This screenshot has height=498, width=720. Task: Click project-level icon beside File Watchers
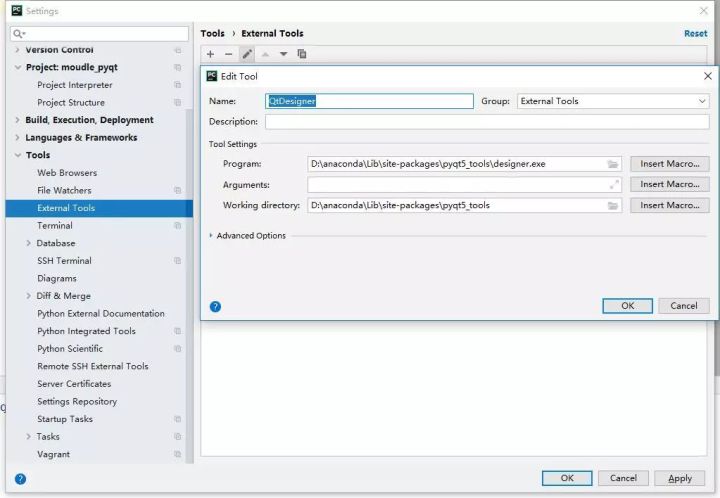178,190
